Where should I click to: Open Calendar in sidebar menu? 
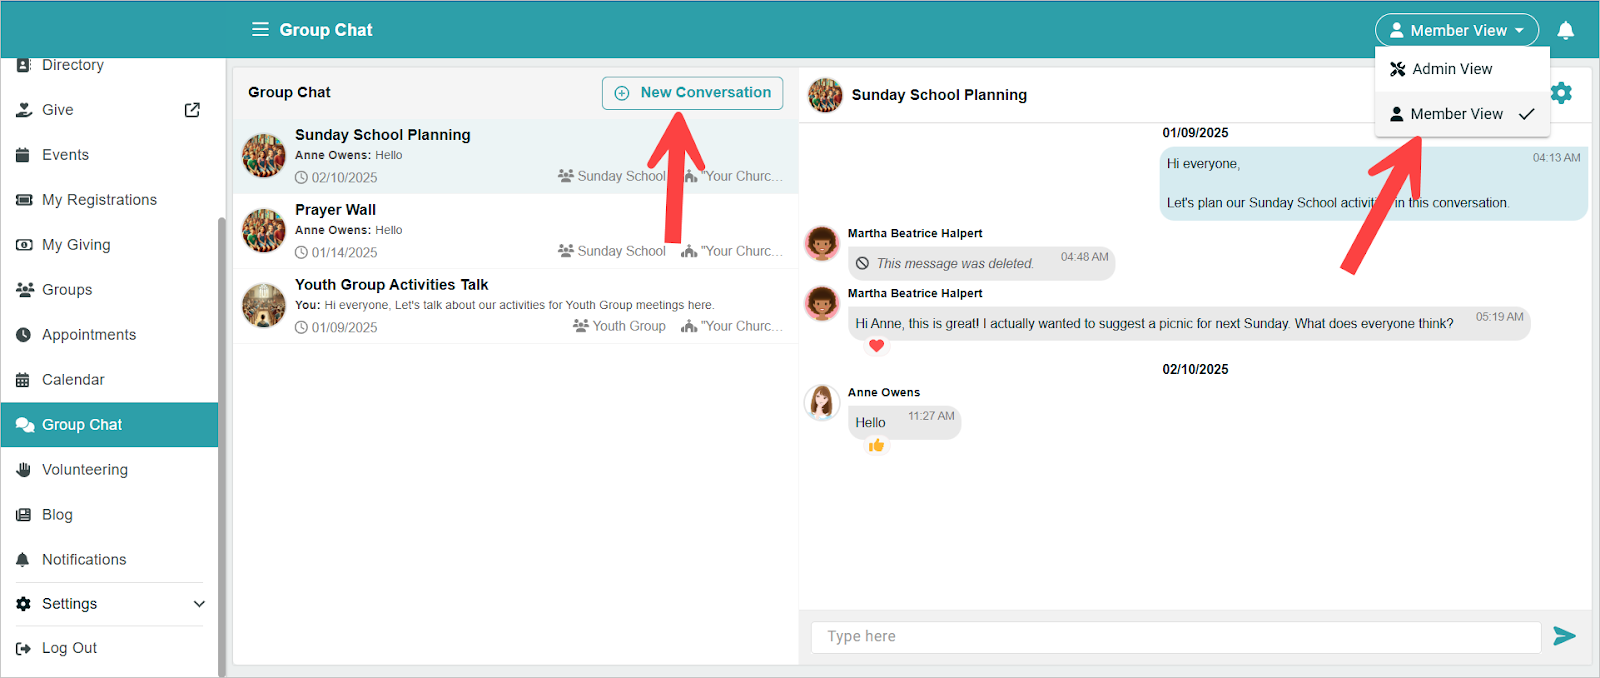click(x=73, y=380)
